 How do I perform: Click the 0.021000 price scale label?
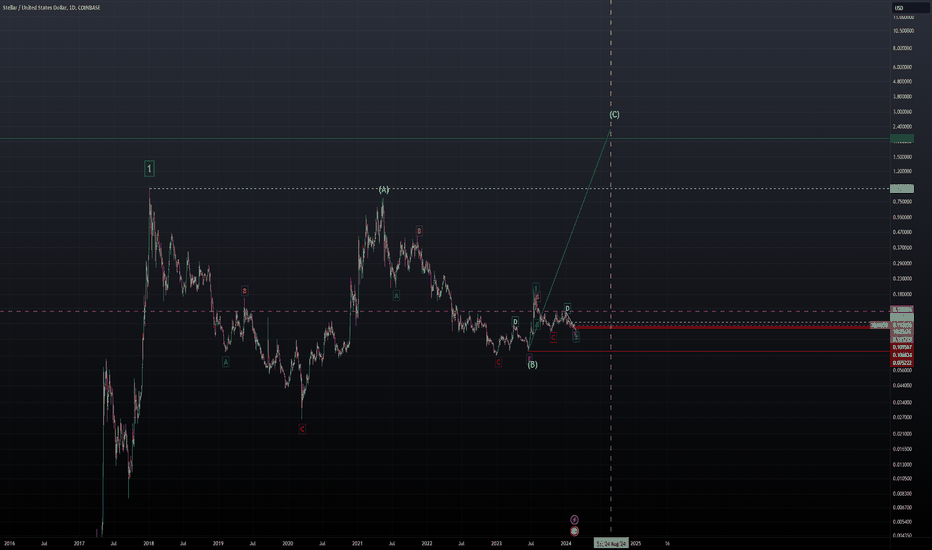[903, 433]
